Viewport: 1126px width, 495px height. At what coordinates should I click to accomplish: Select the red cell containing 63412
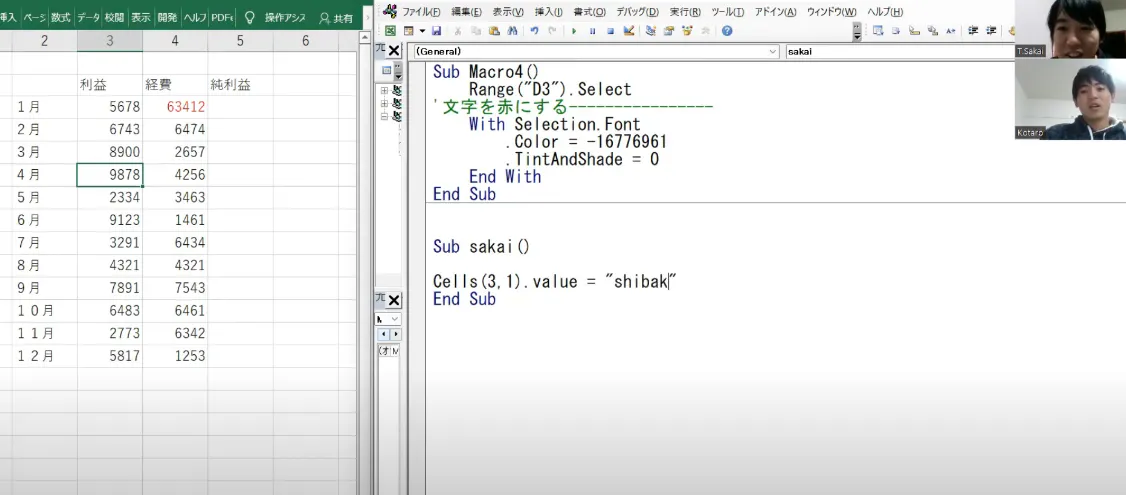click(x=175, y=106)
